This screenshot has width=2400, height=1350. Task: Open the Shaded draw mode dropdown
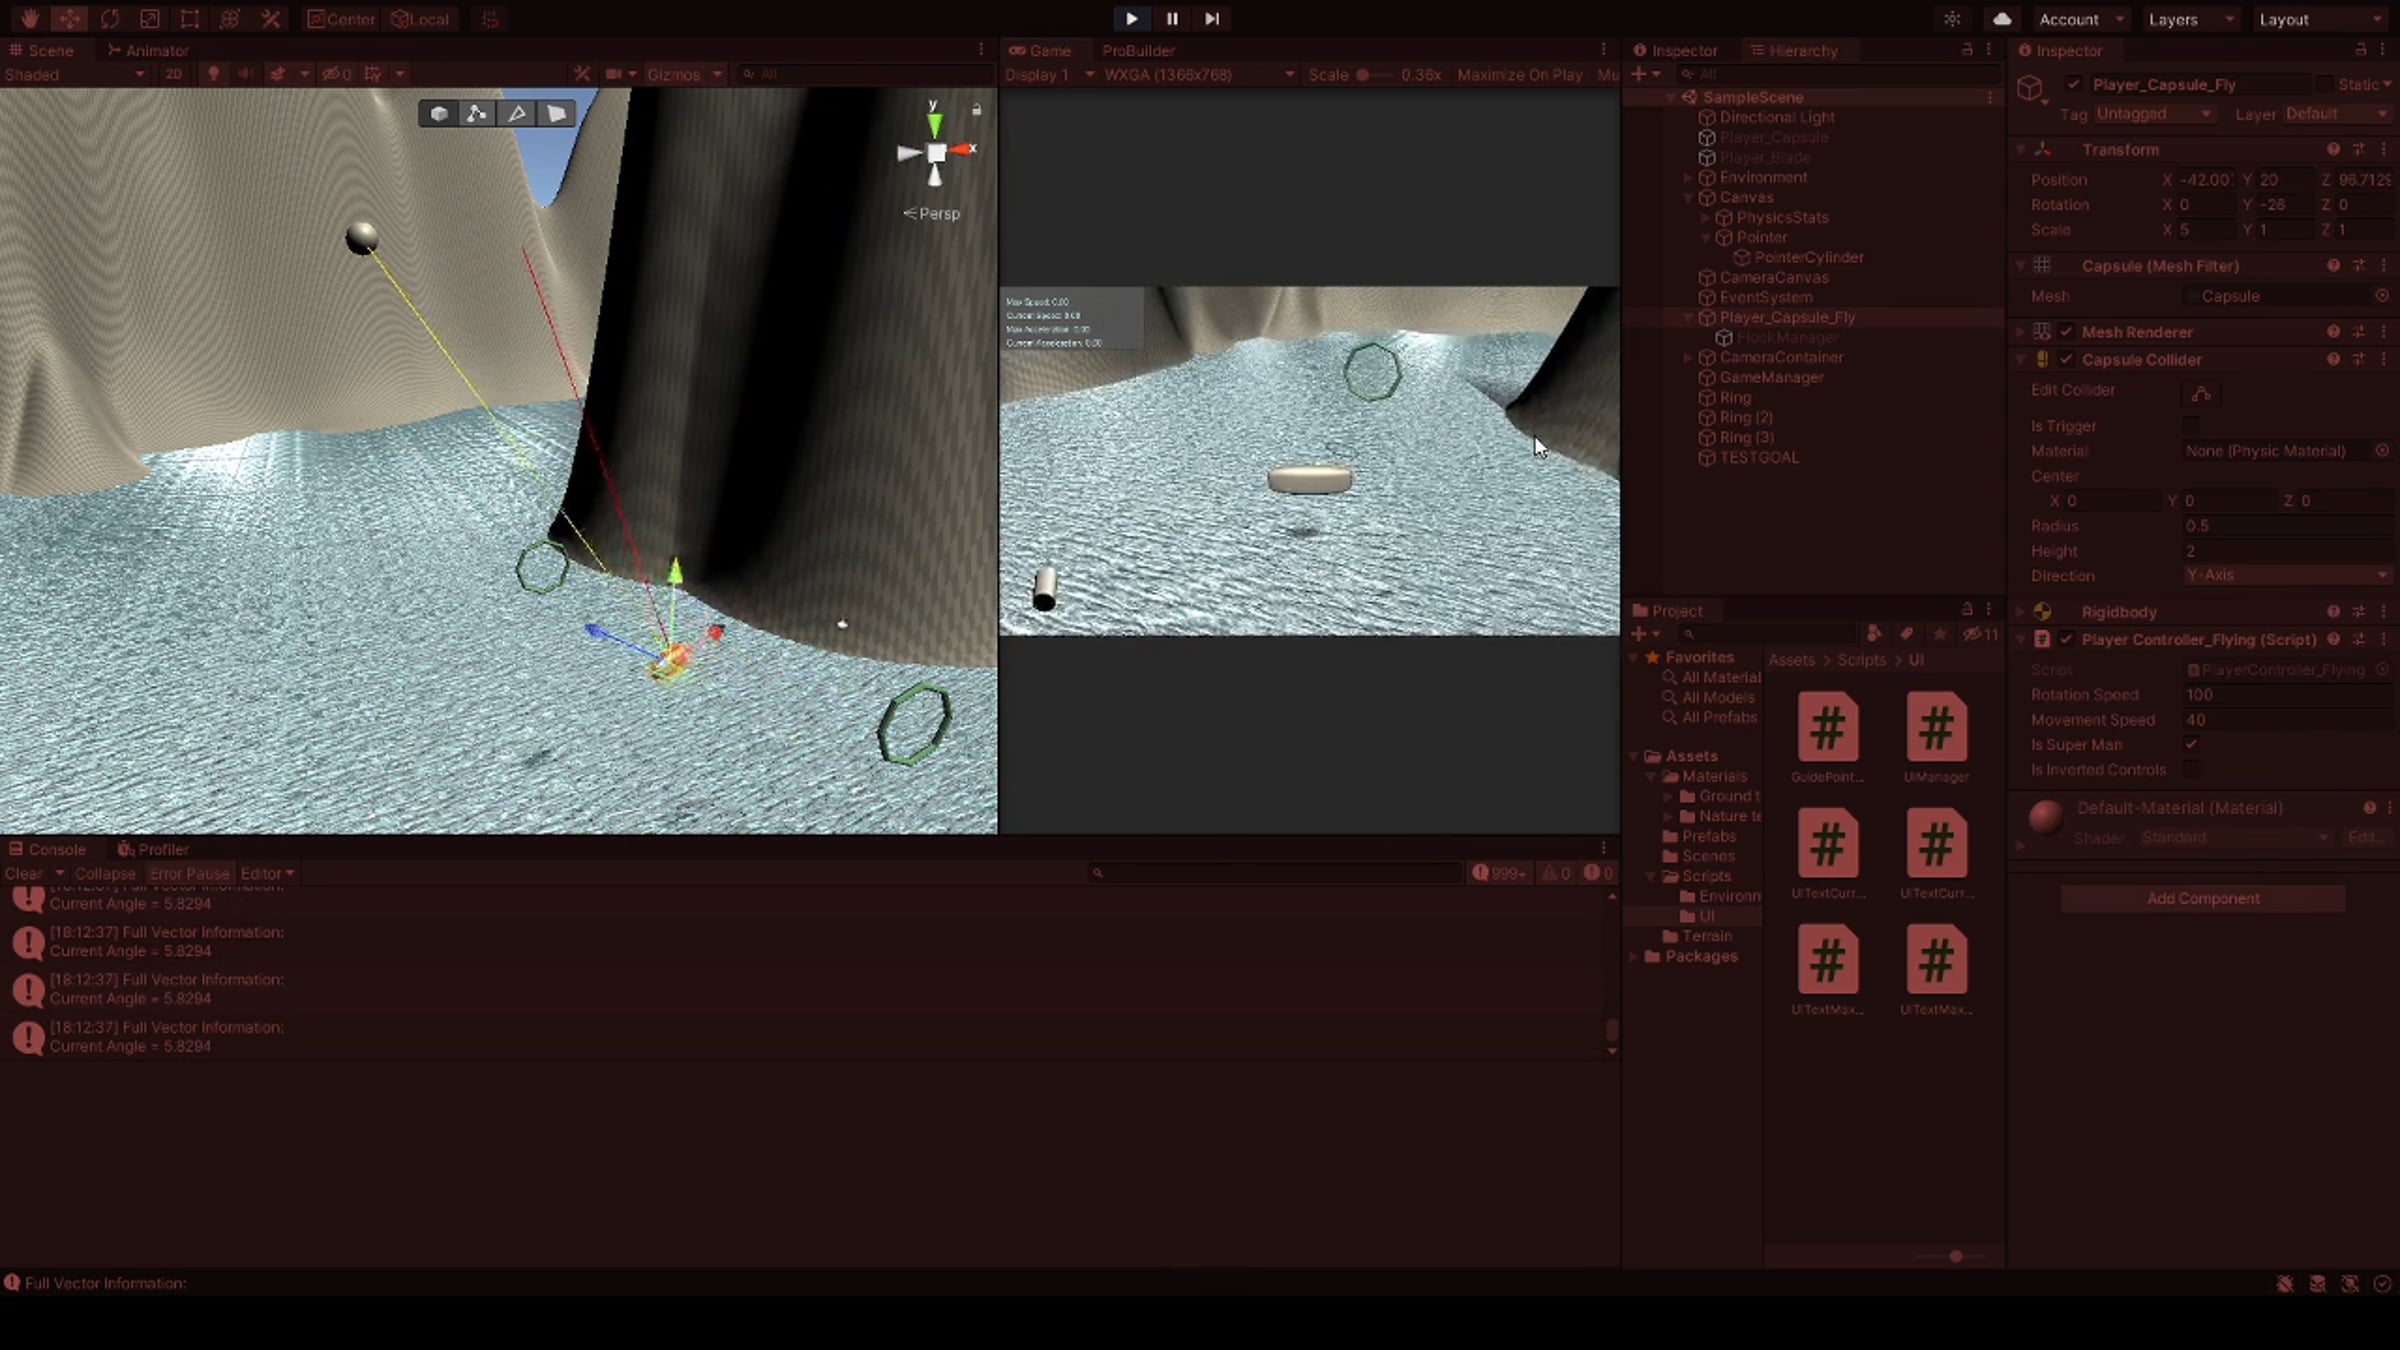tap(75, 74)
